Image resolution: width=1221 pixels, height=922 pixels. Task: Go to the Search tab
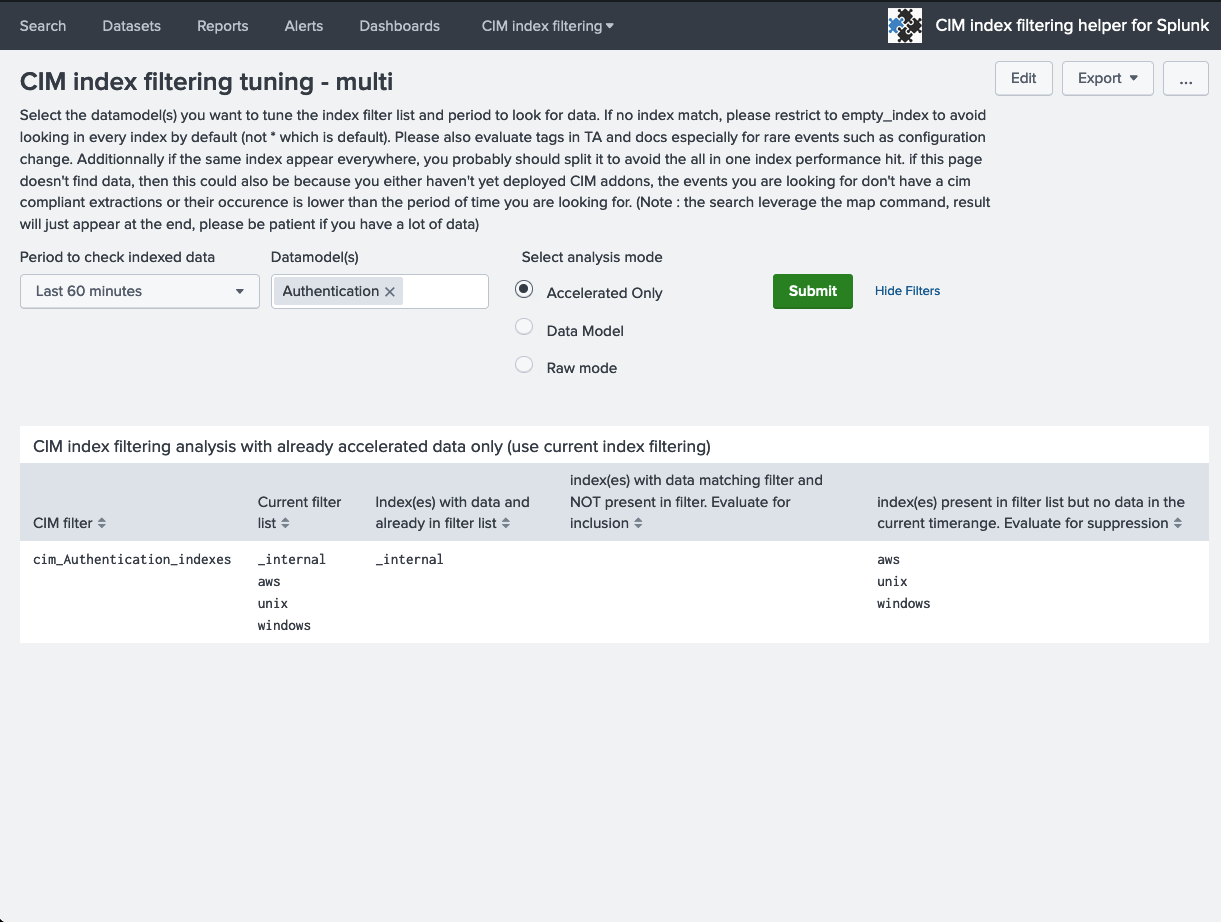43,26
